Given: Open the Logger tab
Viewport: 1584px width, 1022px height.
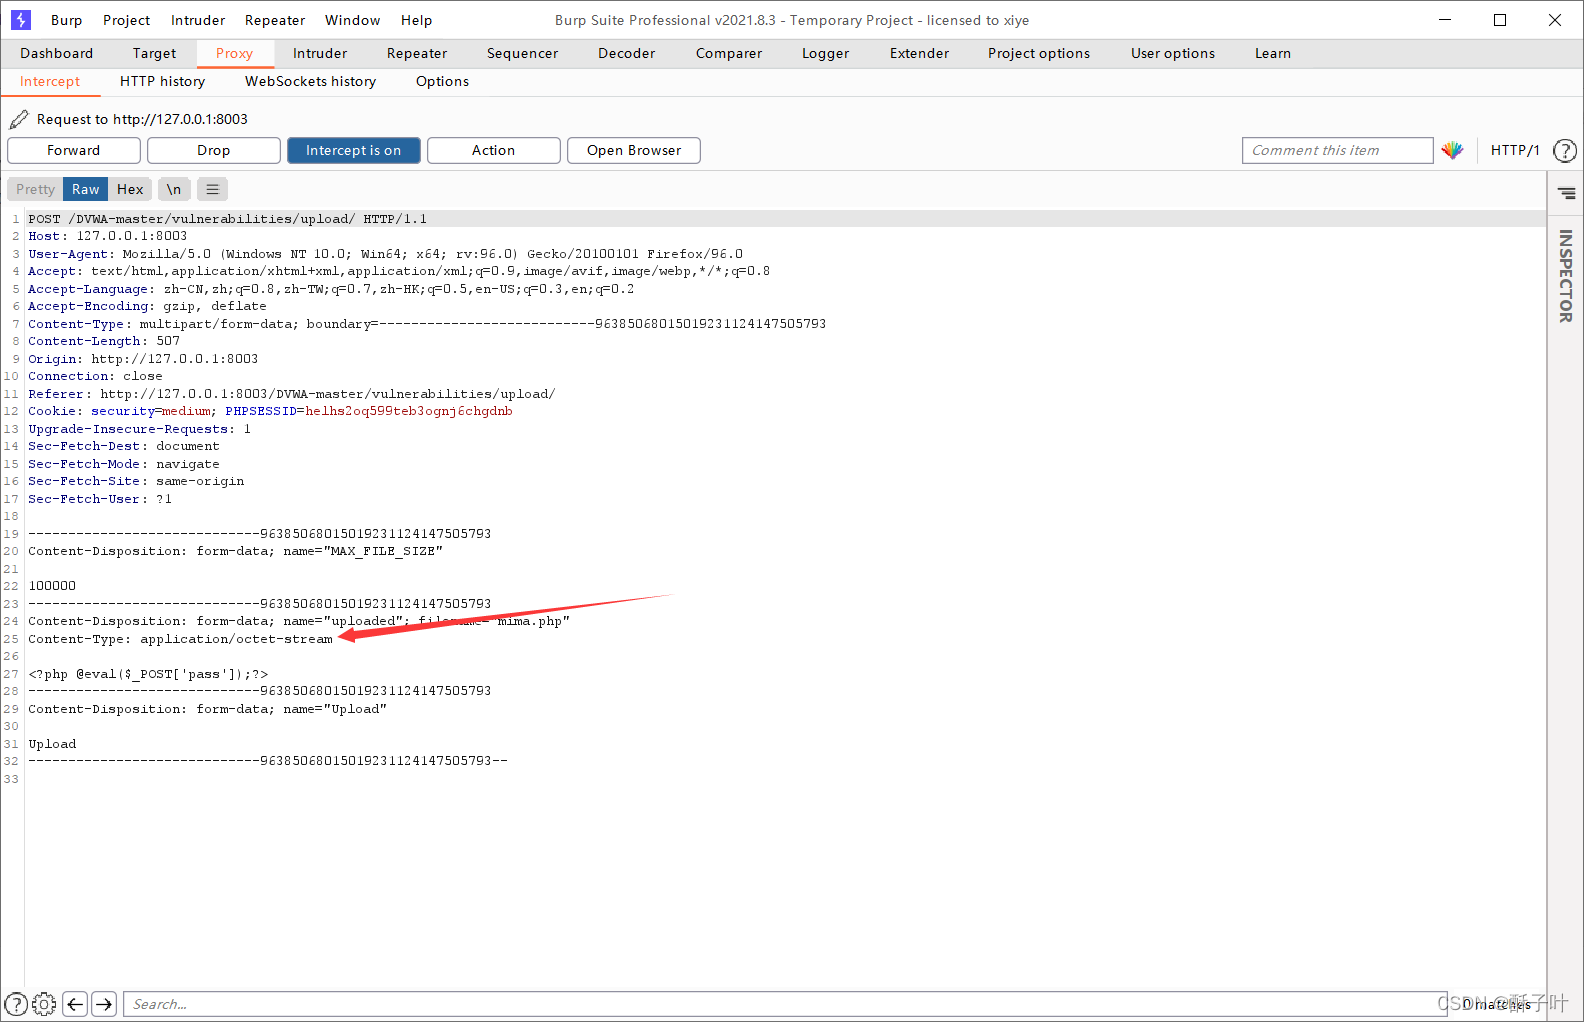Looking at the screenshot, I should 826,53.
